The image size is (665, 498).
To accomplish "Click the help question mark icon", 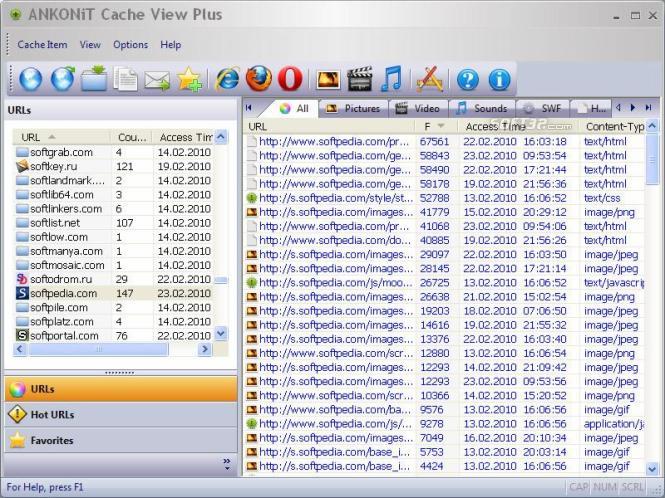I will click(468, 80).
